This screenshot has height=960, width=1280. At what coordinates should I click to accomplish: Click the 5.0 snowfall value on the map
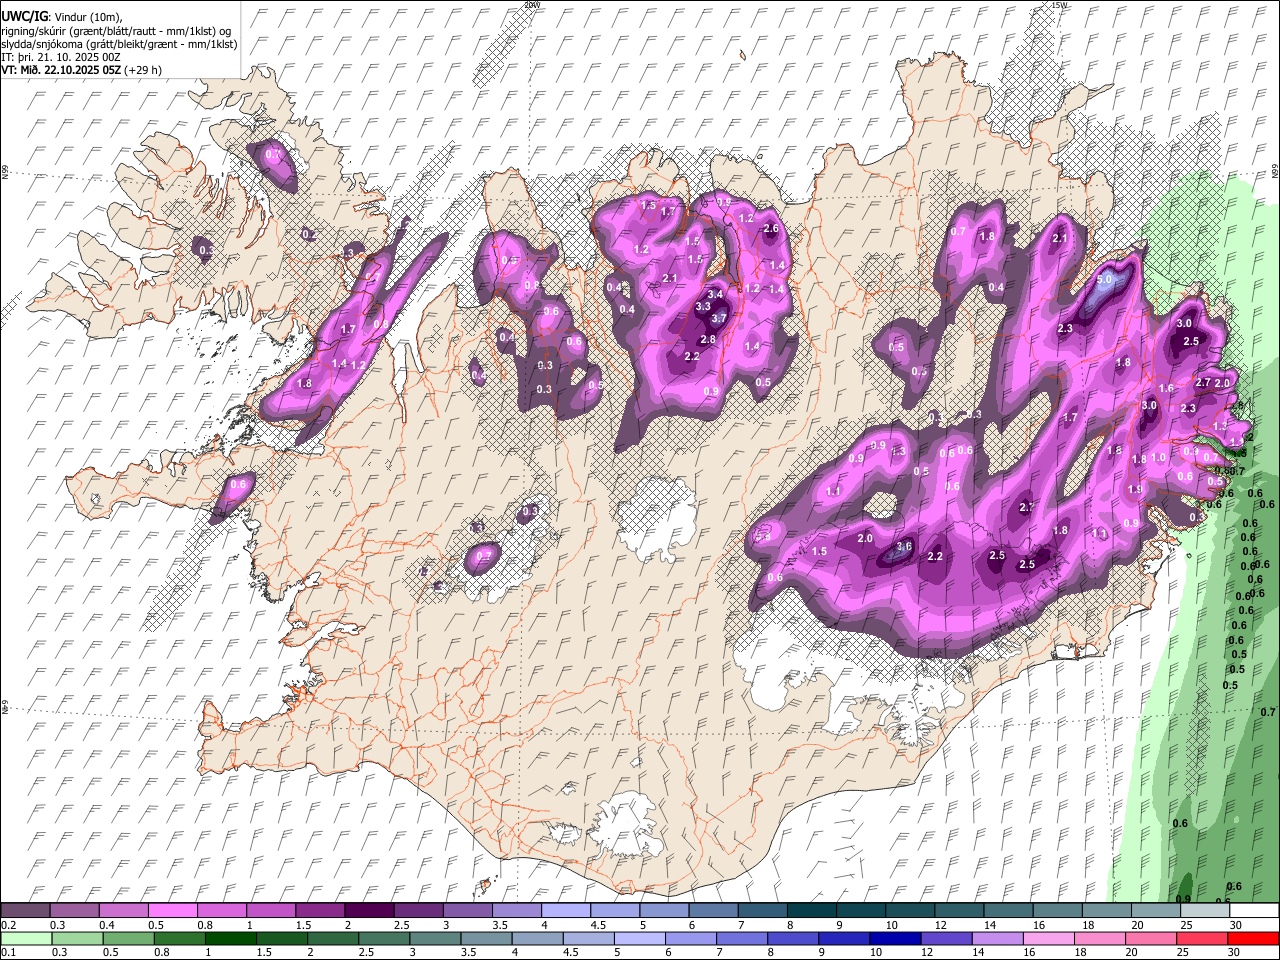(1104, 280)
